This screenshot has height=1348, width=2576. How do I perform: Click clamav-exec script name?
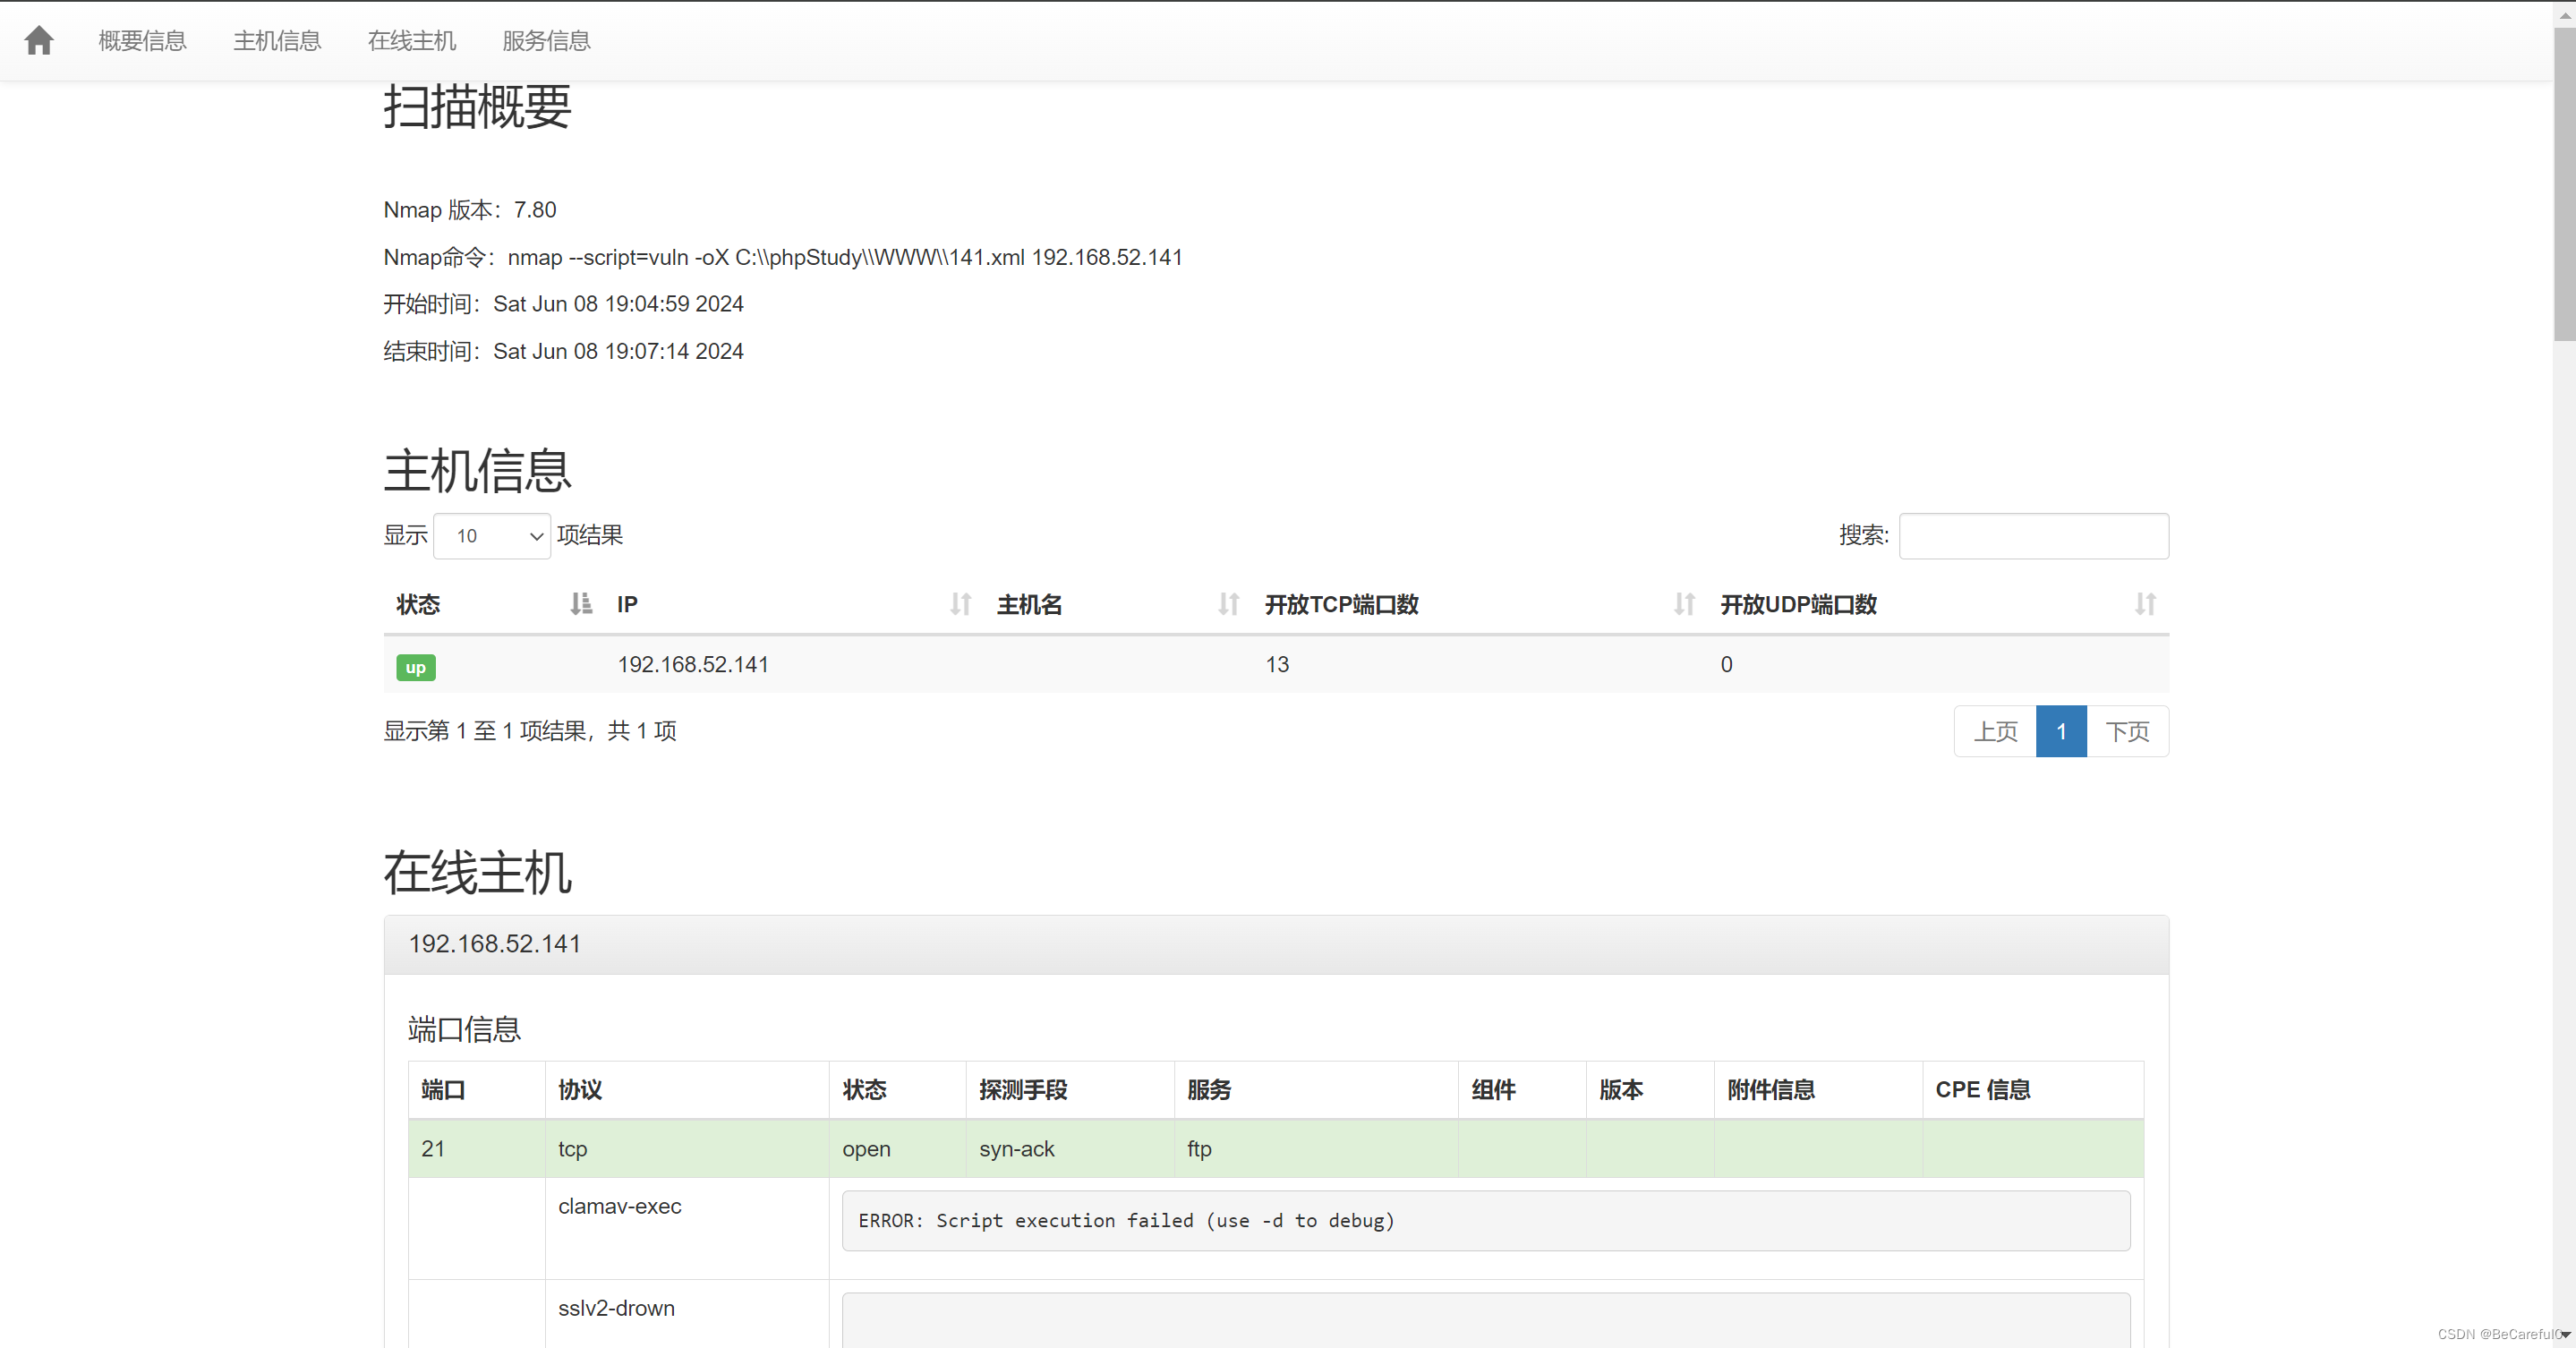pos(619,1206)
